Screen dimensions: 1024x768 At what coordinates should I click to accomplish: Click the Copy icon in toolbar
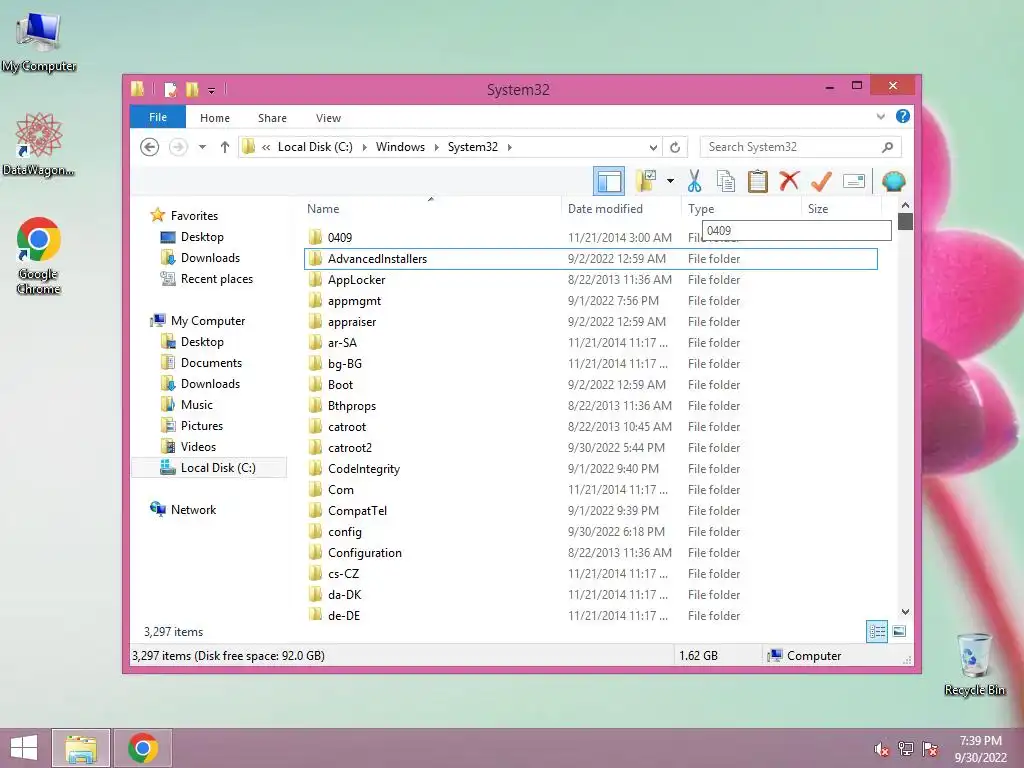[726, 181]
